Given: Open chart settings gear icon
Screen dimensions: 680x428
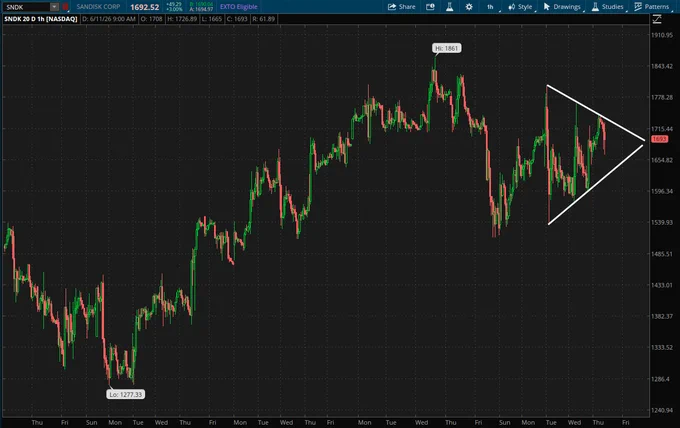Looking at the screenshot, I should point(469,7).
